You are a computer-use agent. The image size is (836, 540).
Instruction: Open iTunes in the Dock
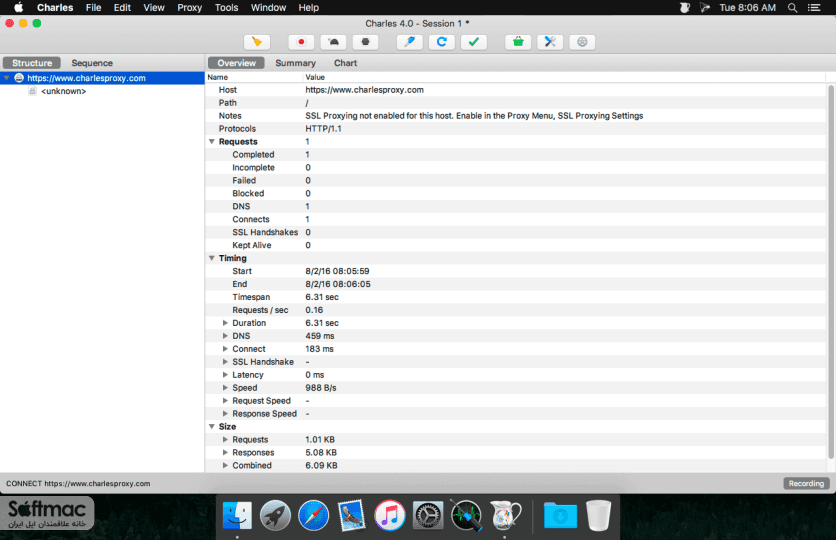(x=390, y=515)
